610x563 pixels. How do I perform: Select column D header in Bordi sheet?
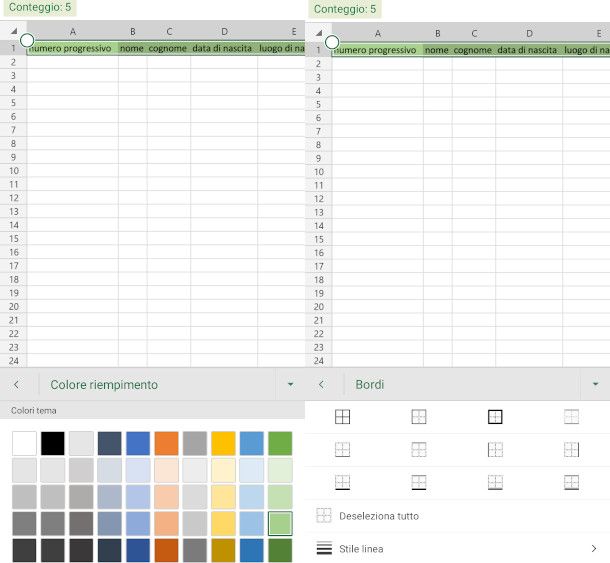[529, 33]
